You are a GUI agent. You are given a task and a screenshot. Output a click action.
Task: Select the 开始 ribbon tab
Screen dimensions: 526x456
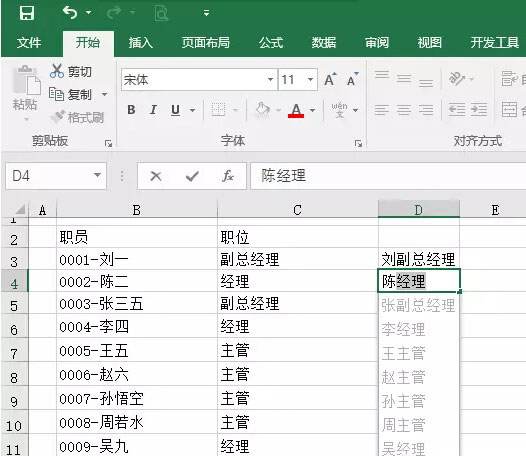pyautogui.click(x=88, y=43)
